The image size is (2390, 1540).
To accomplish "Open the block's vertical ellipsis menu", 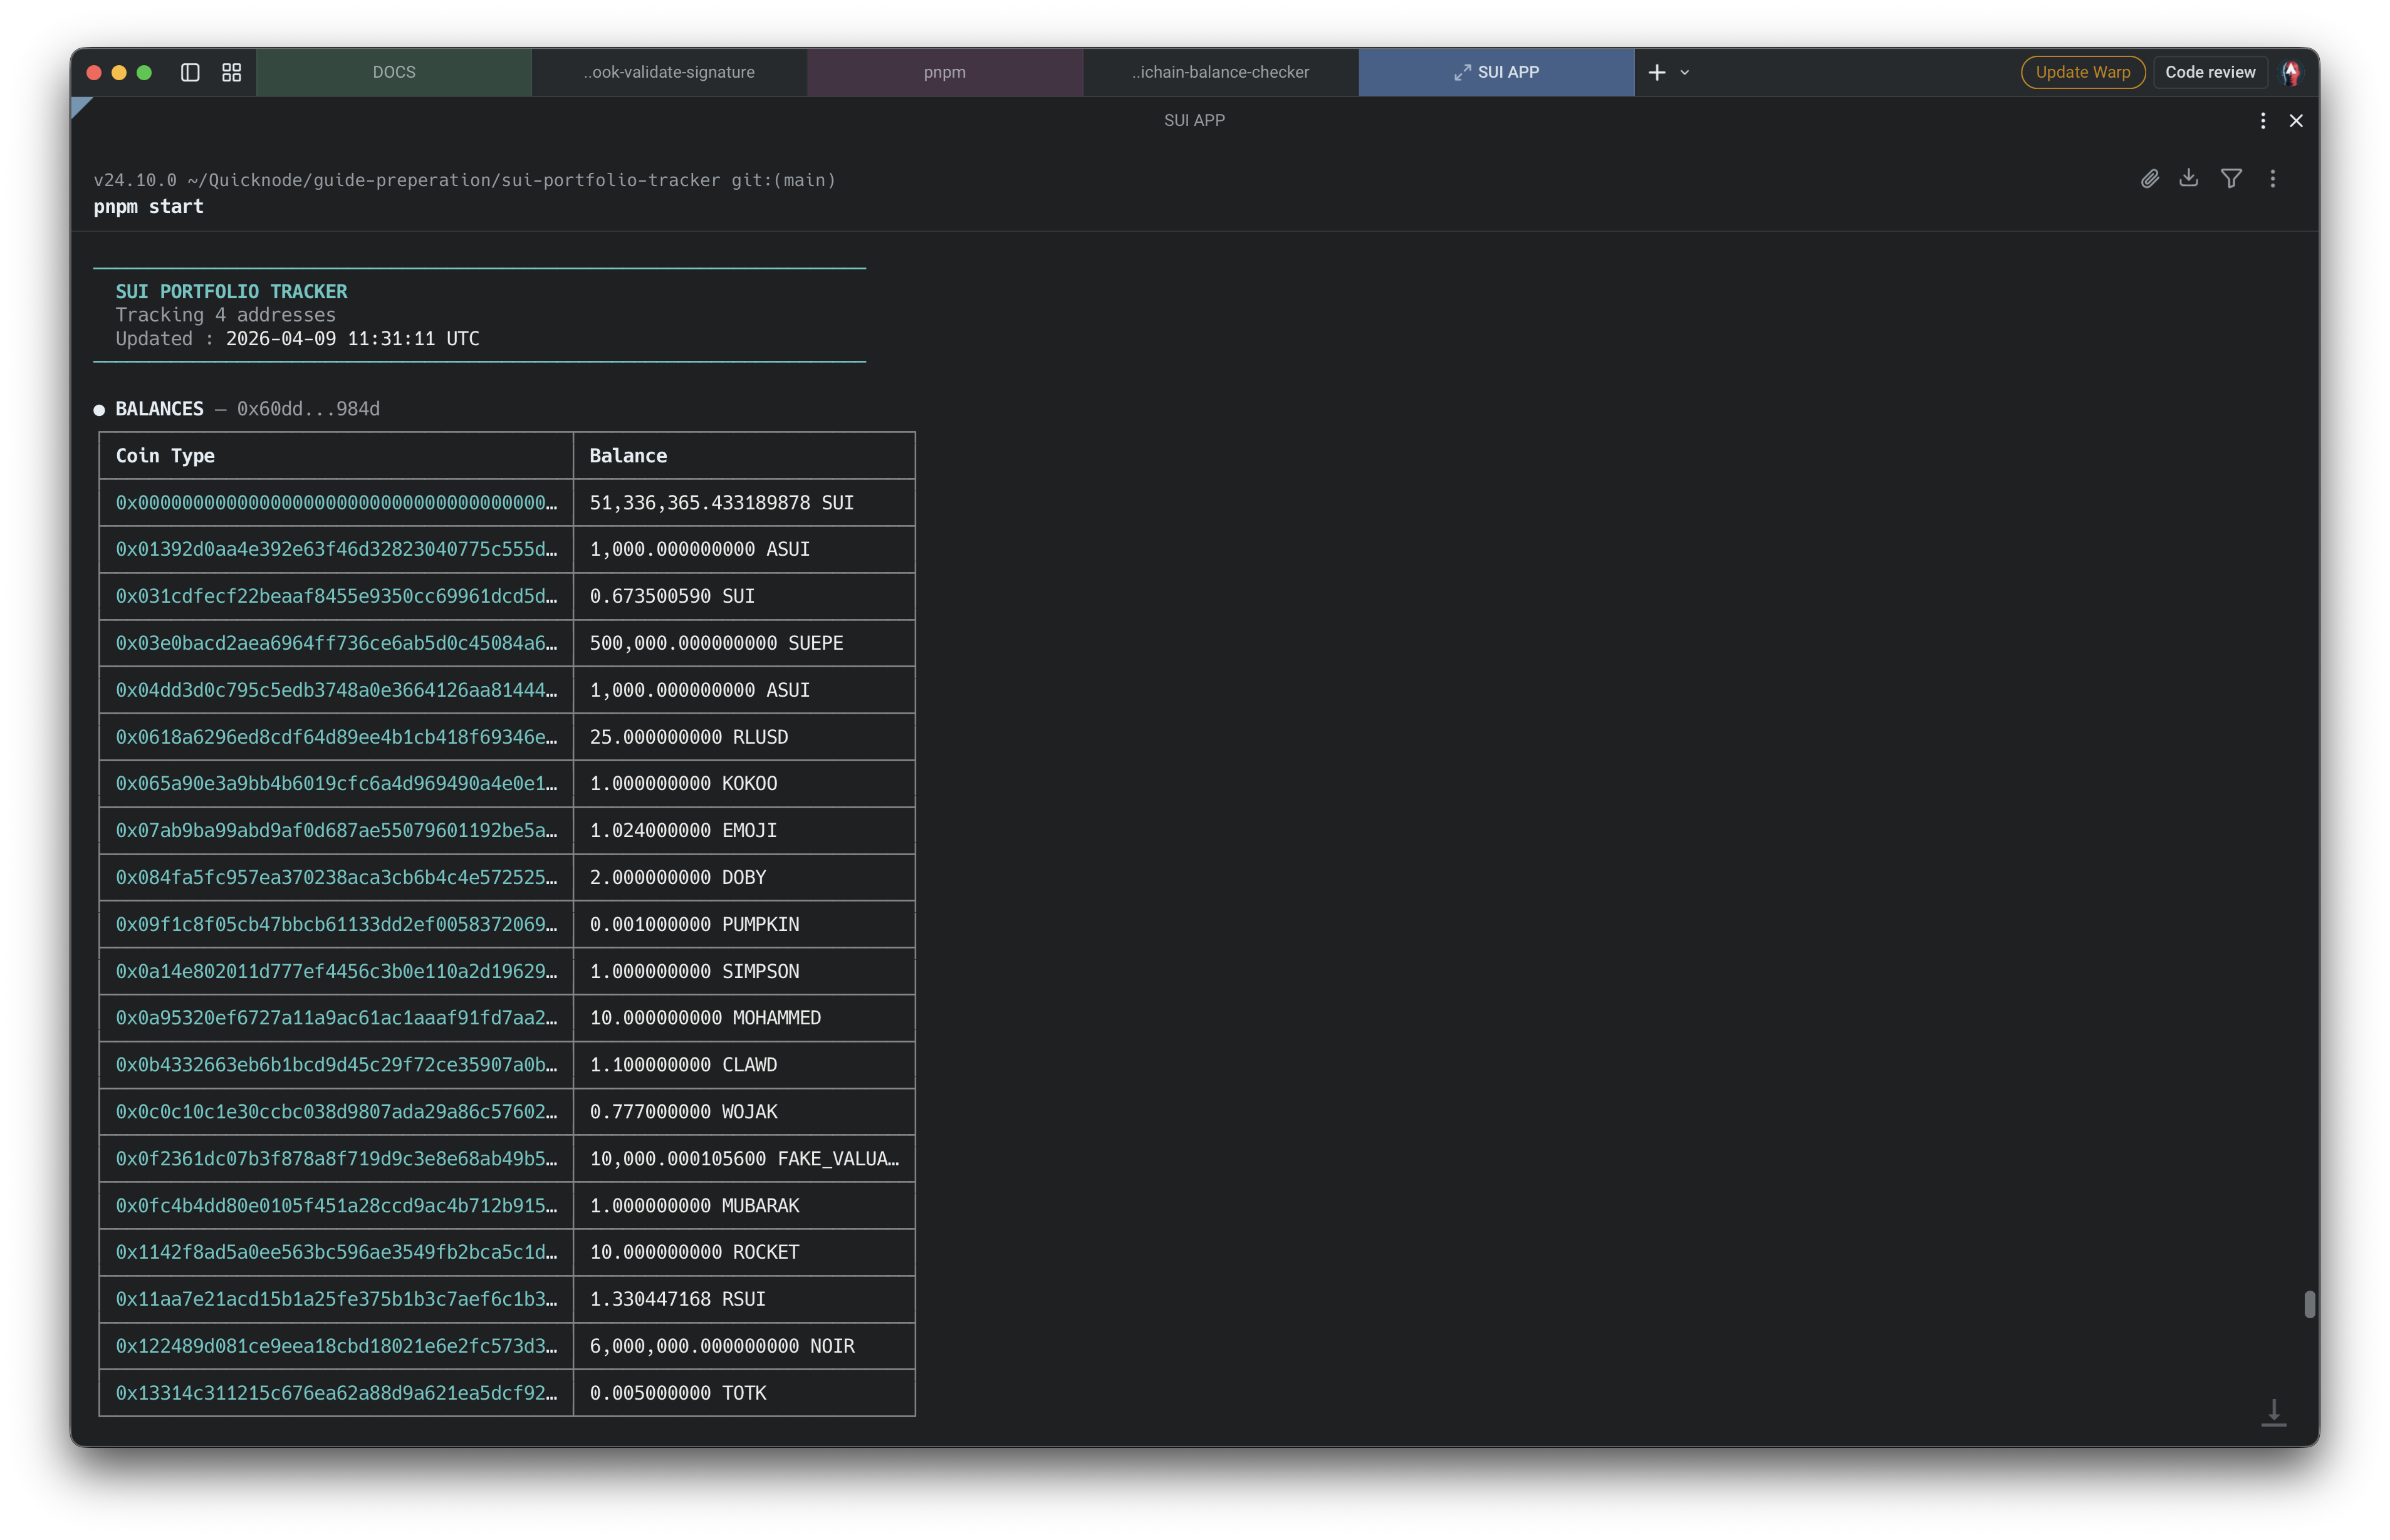I will coord(2273,178).
